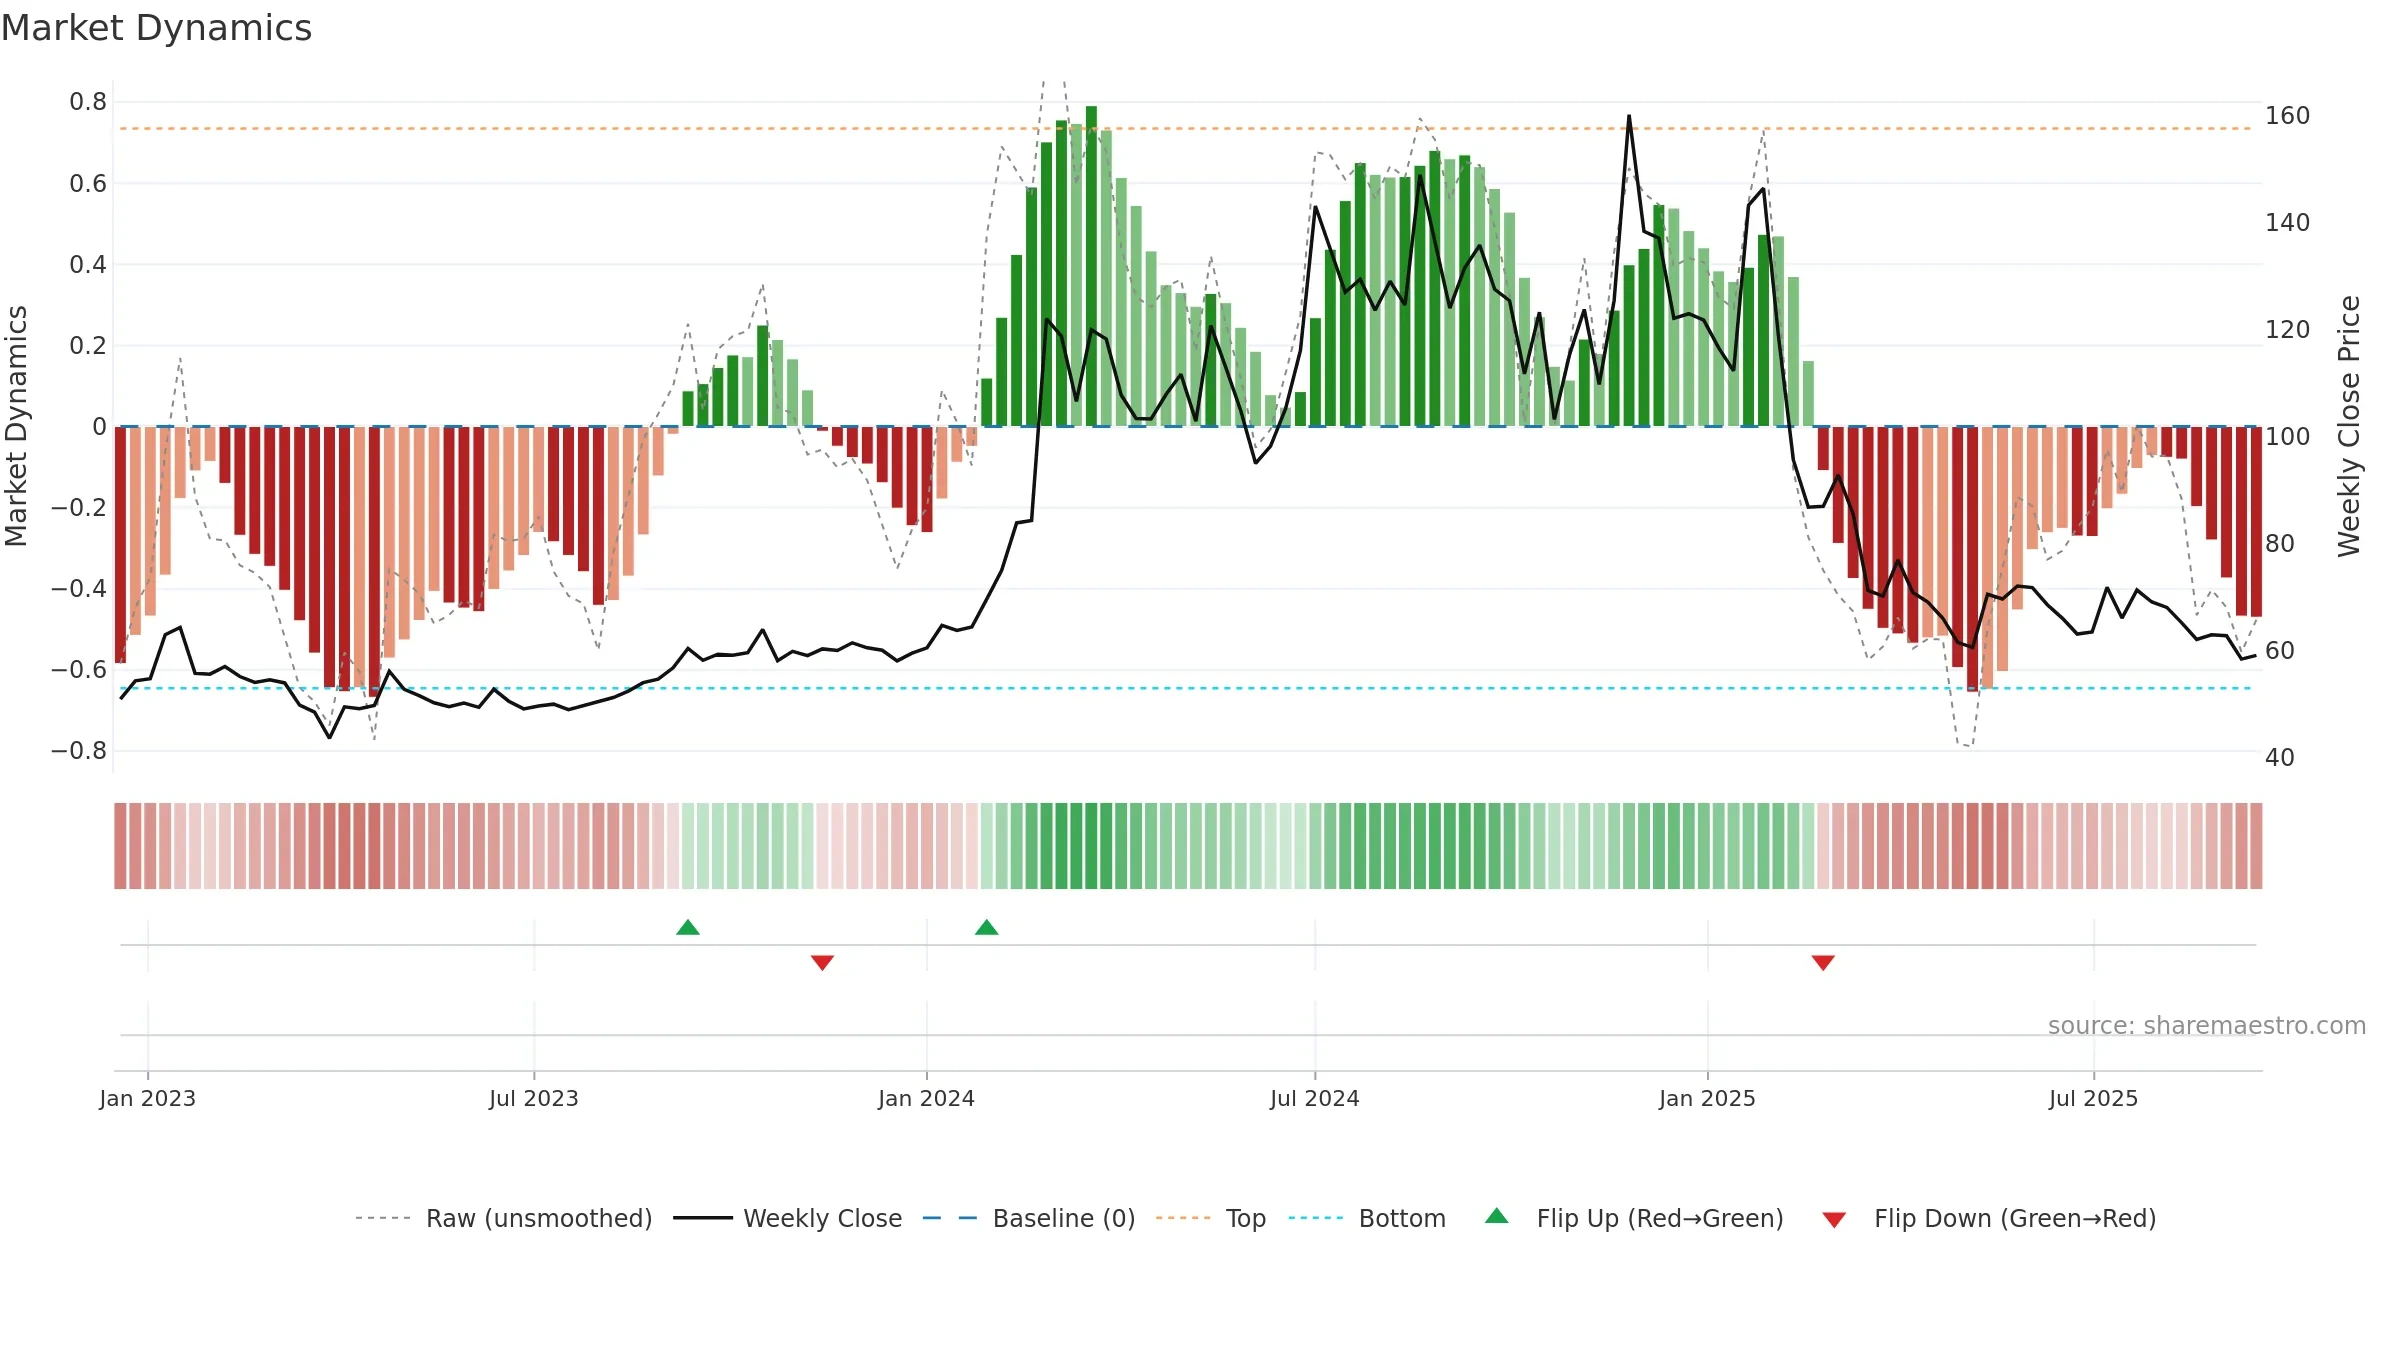Toggle the Baseline (0) legend entry
2400x1350 pixels.
[x=1028, y=1218]
